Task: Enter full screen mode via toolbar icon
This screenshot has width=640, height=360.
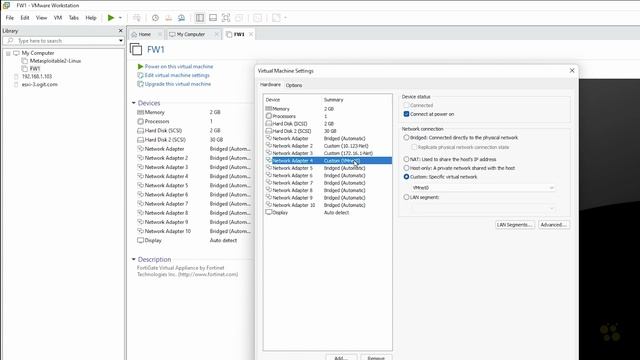Action: 226,18
